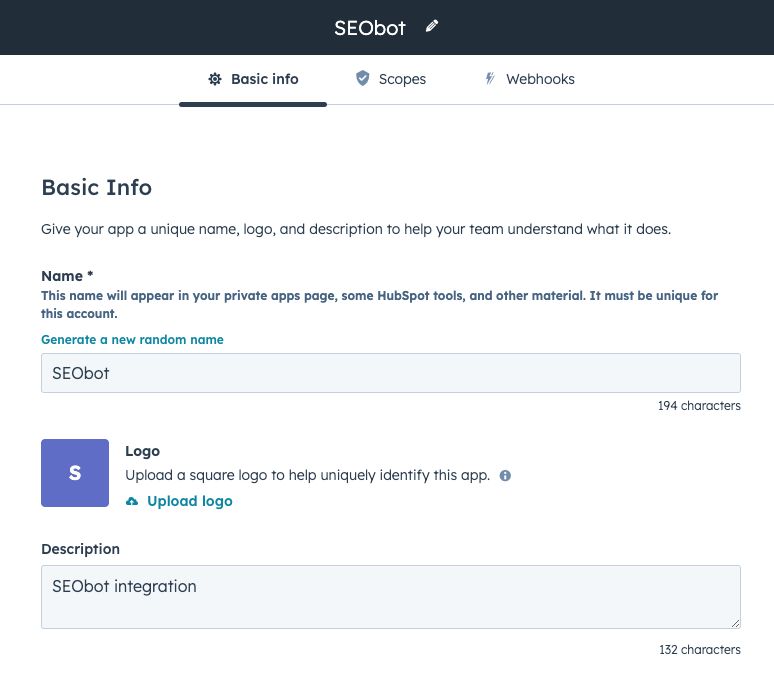Click the cloud upload icon beside Upload logo
Viewport: 774px width, 677px height.
[x=132, y=502]
